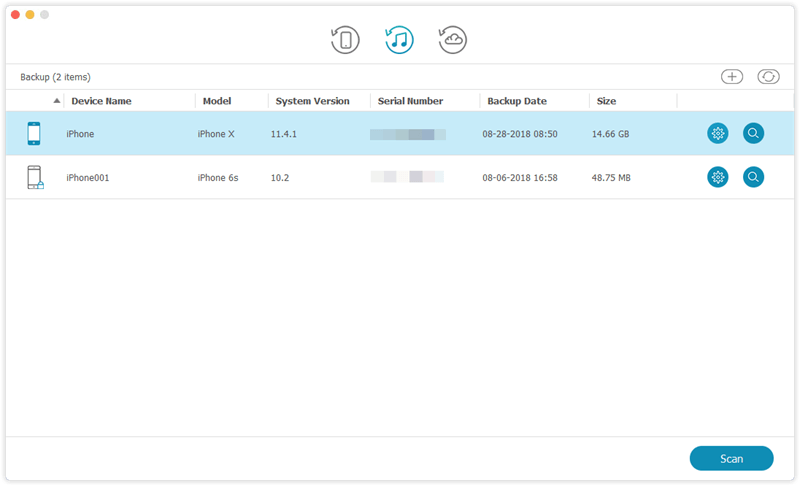
Task: Sort by Model column header
Action: coord(217,101)
